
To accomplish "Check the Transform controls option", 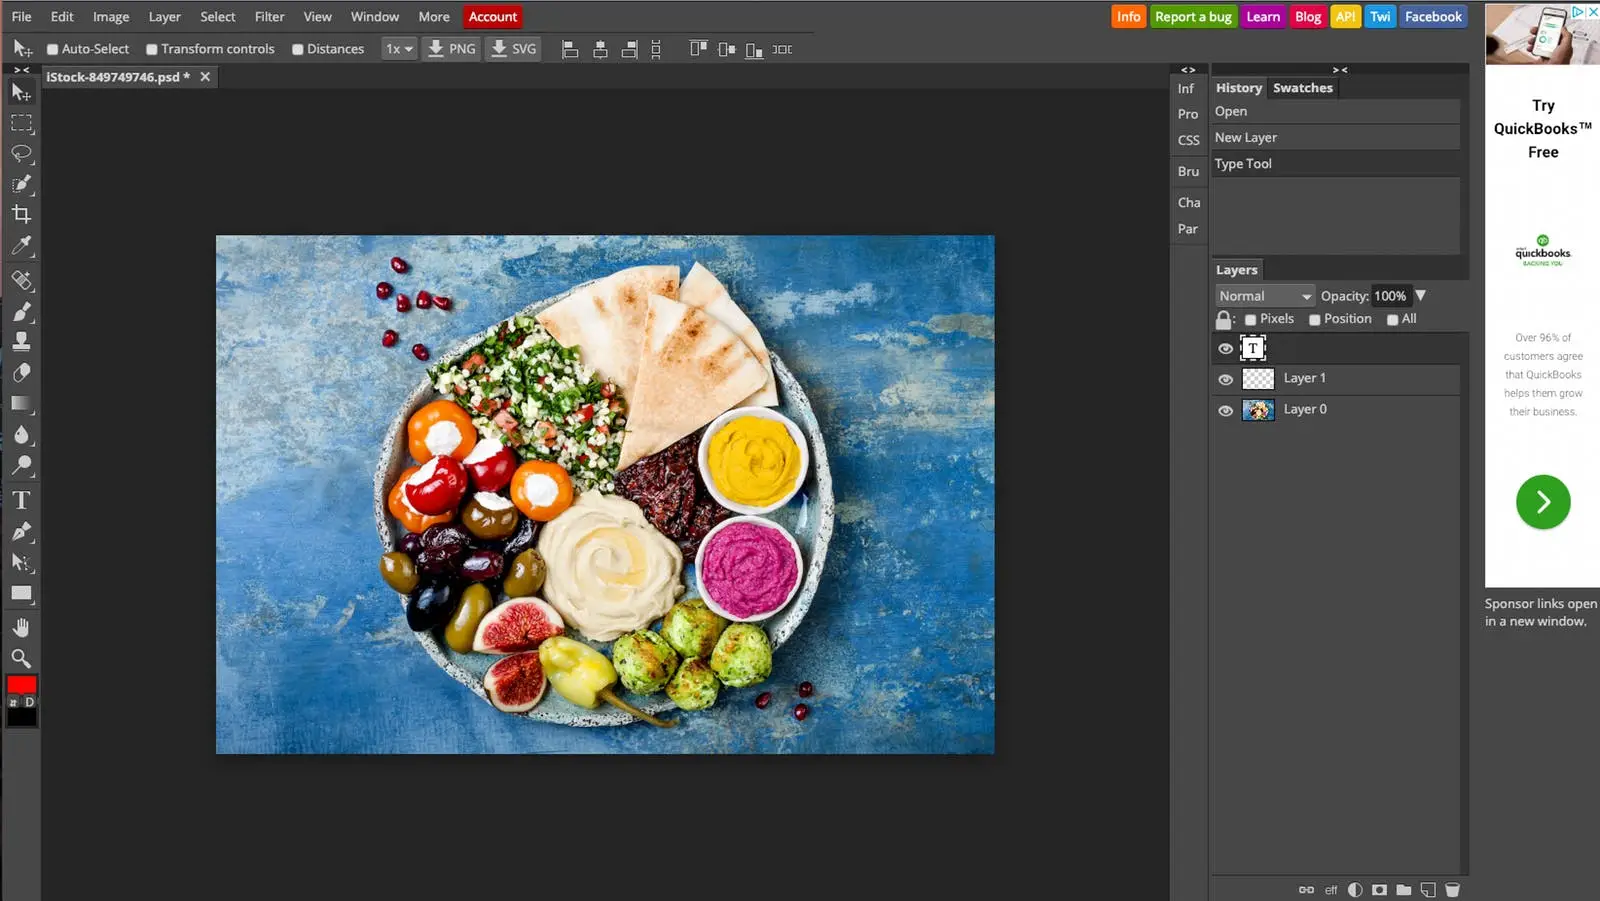I will 152,48.
